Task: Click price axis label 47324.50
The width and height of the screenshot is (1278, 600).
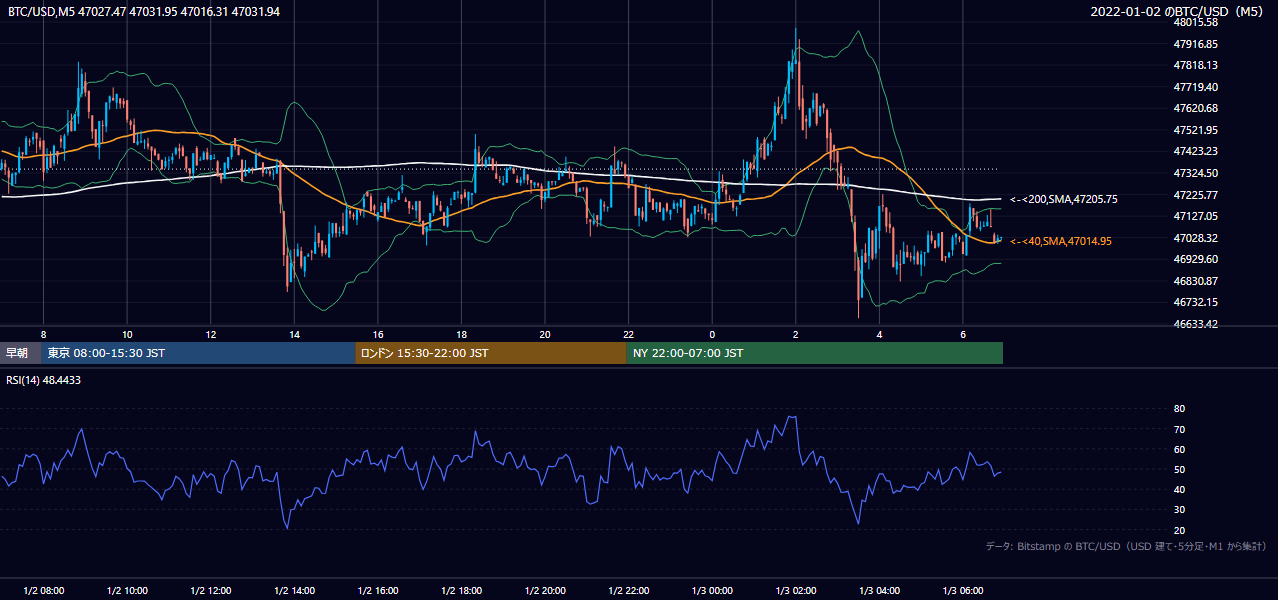Action: point(1196,173)
